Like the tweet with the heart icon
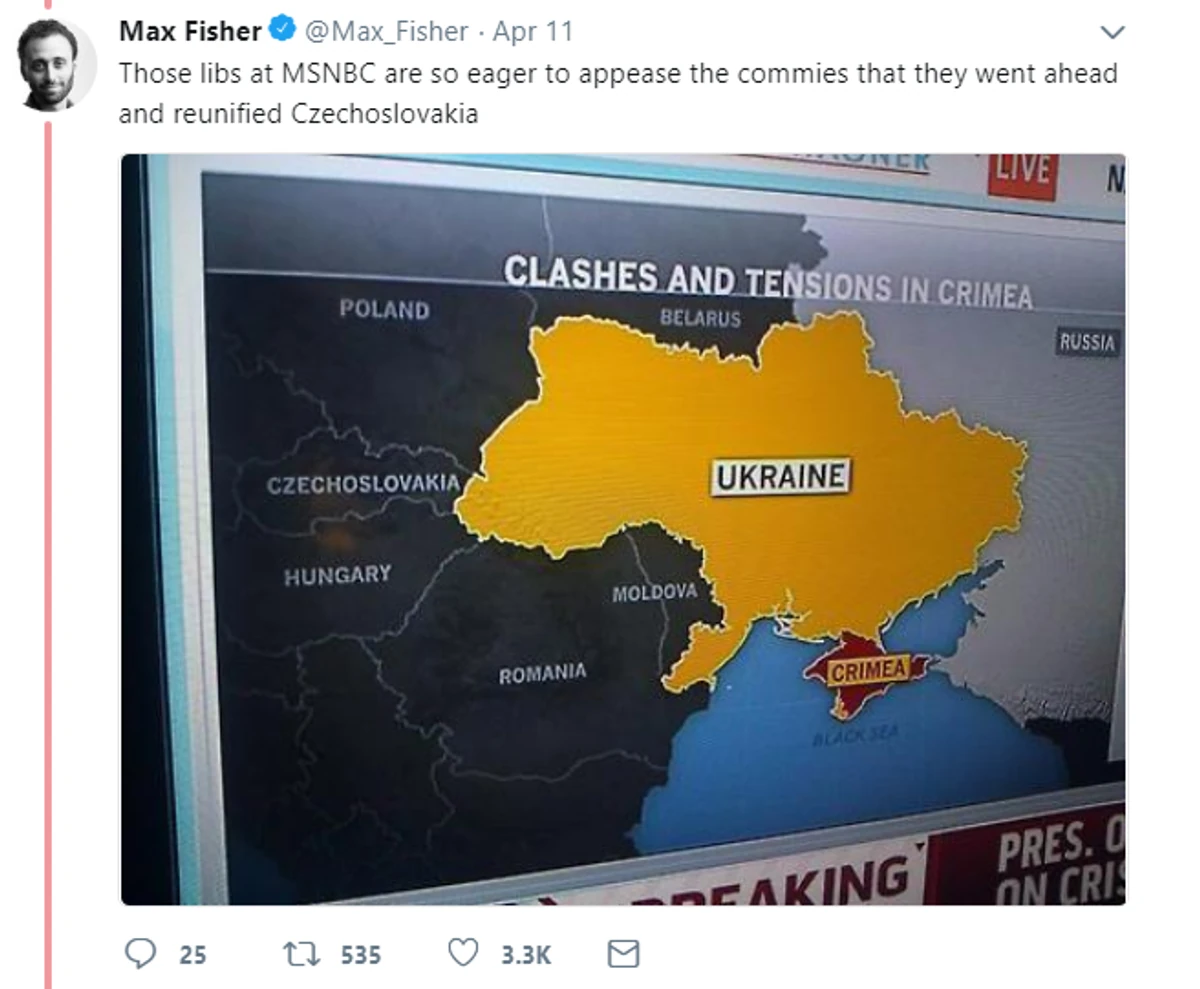1200x989 pixels. [x=463, y=954]
